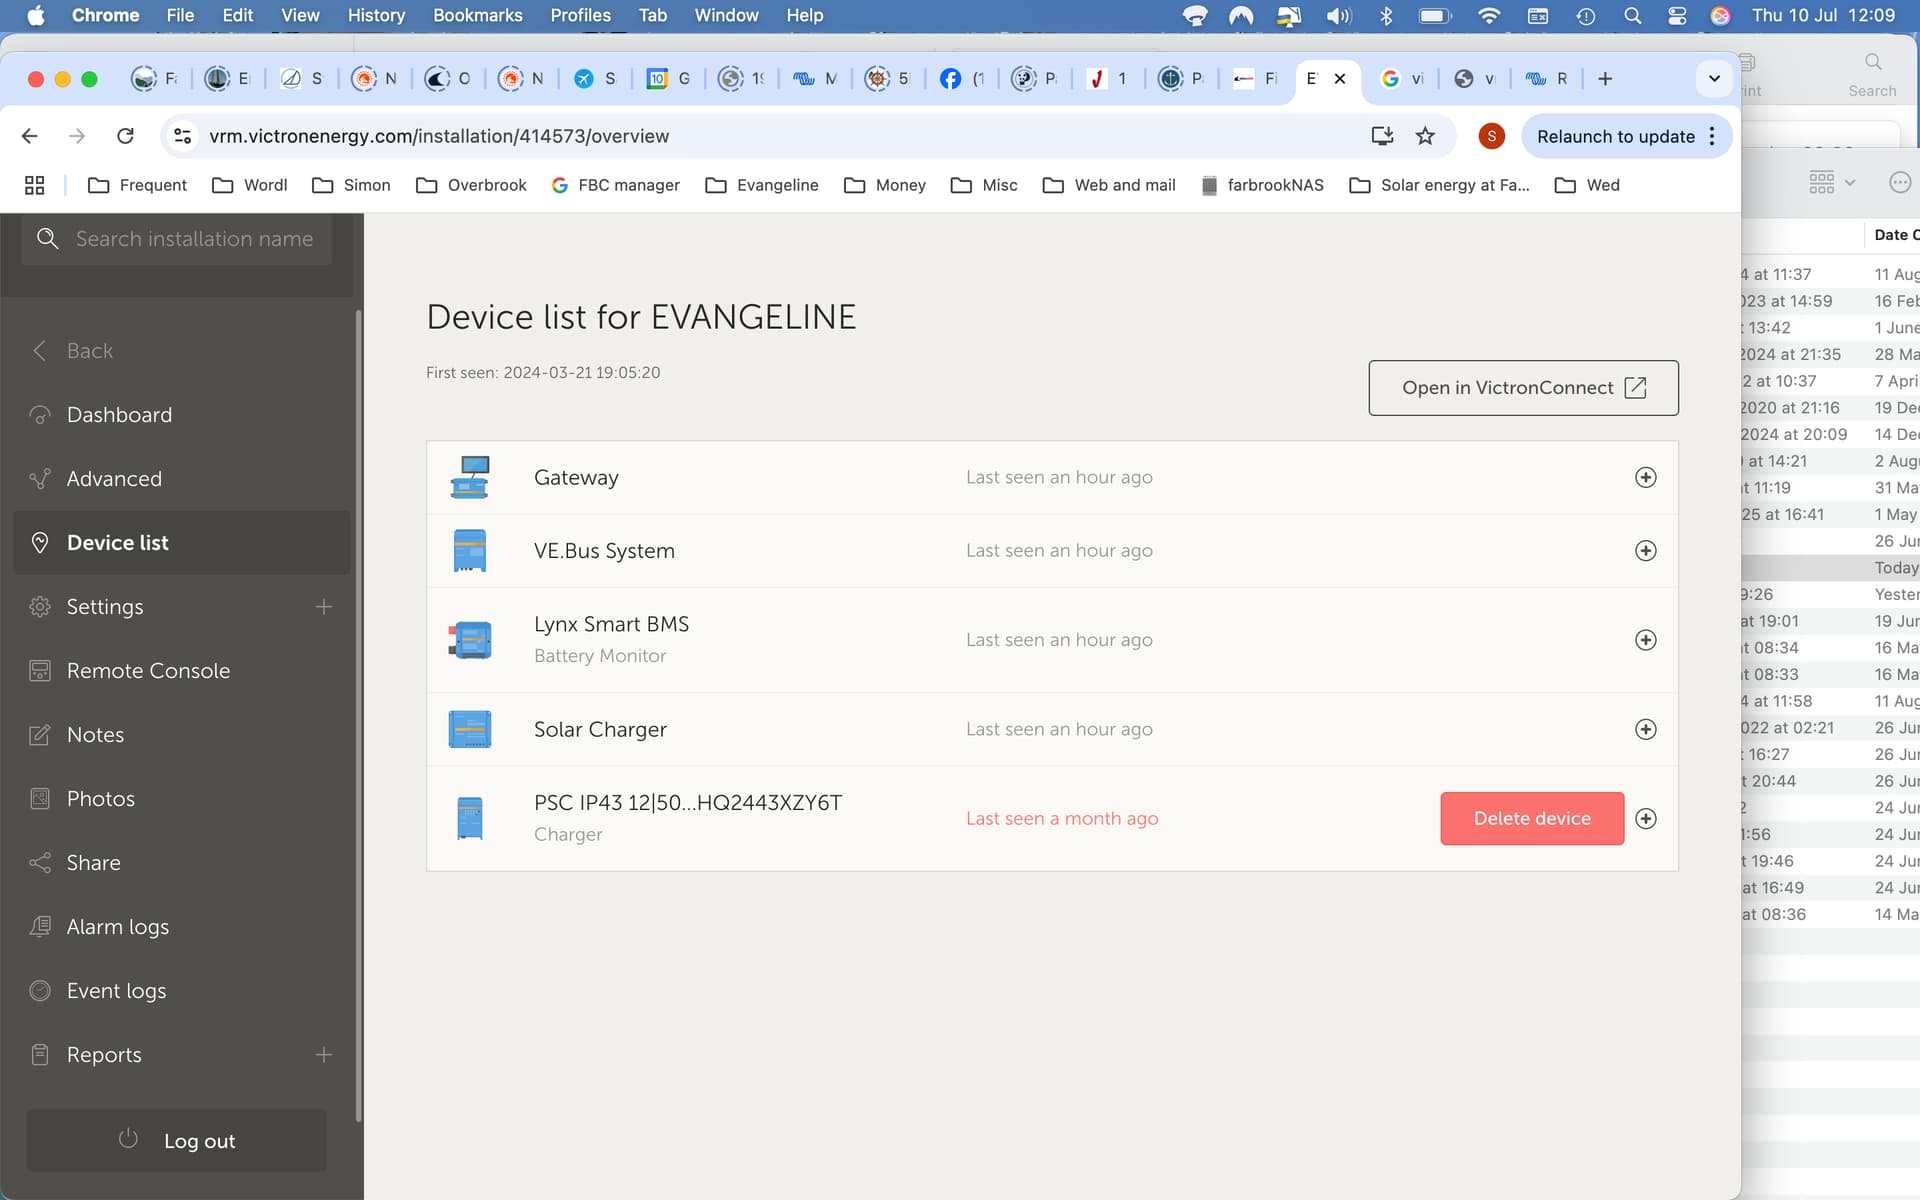The image size is (1920, 1200).
Task: Open the History menu in menu bar
Action: [376, 15]
